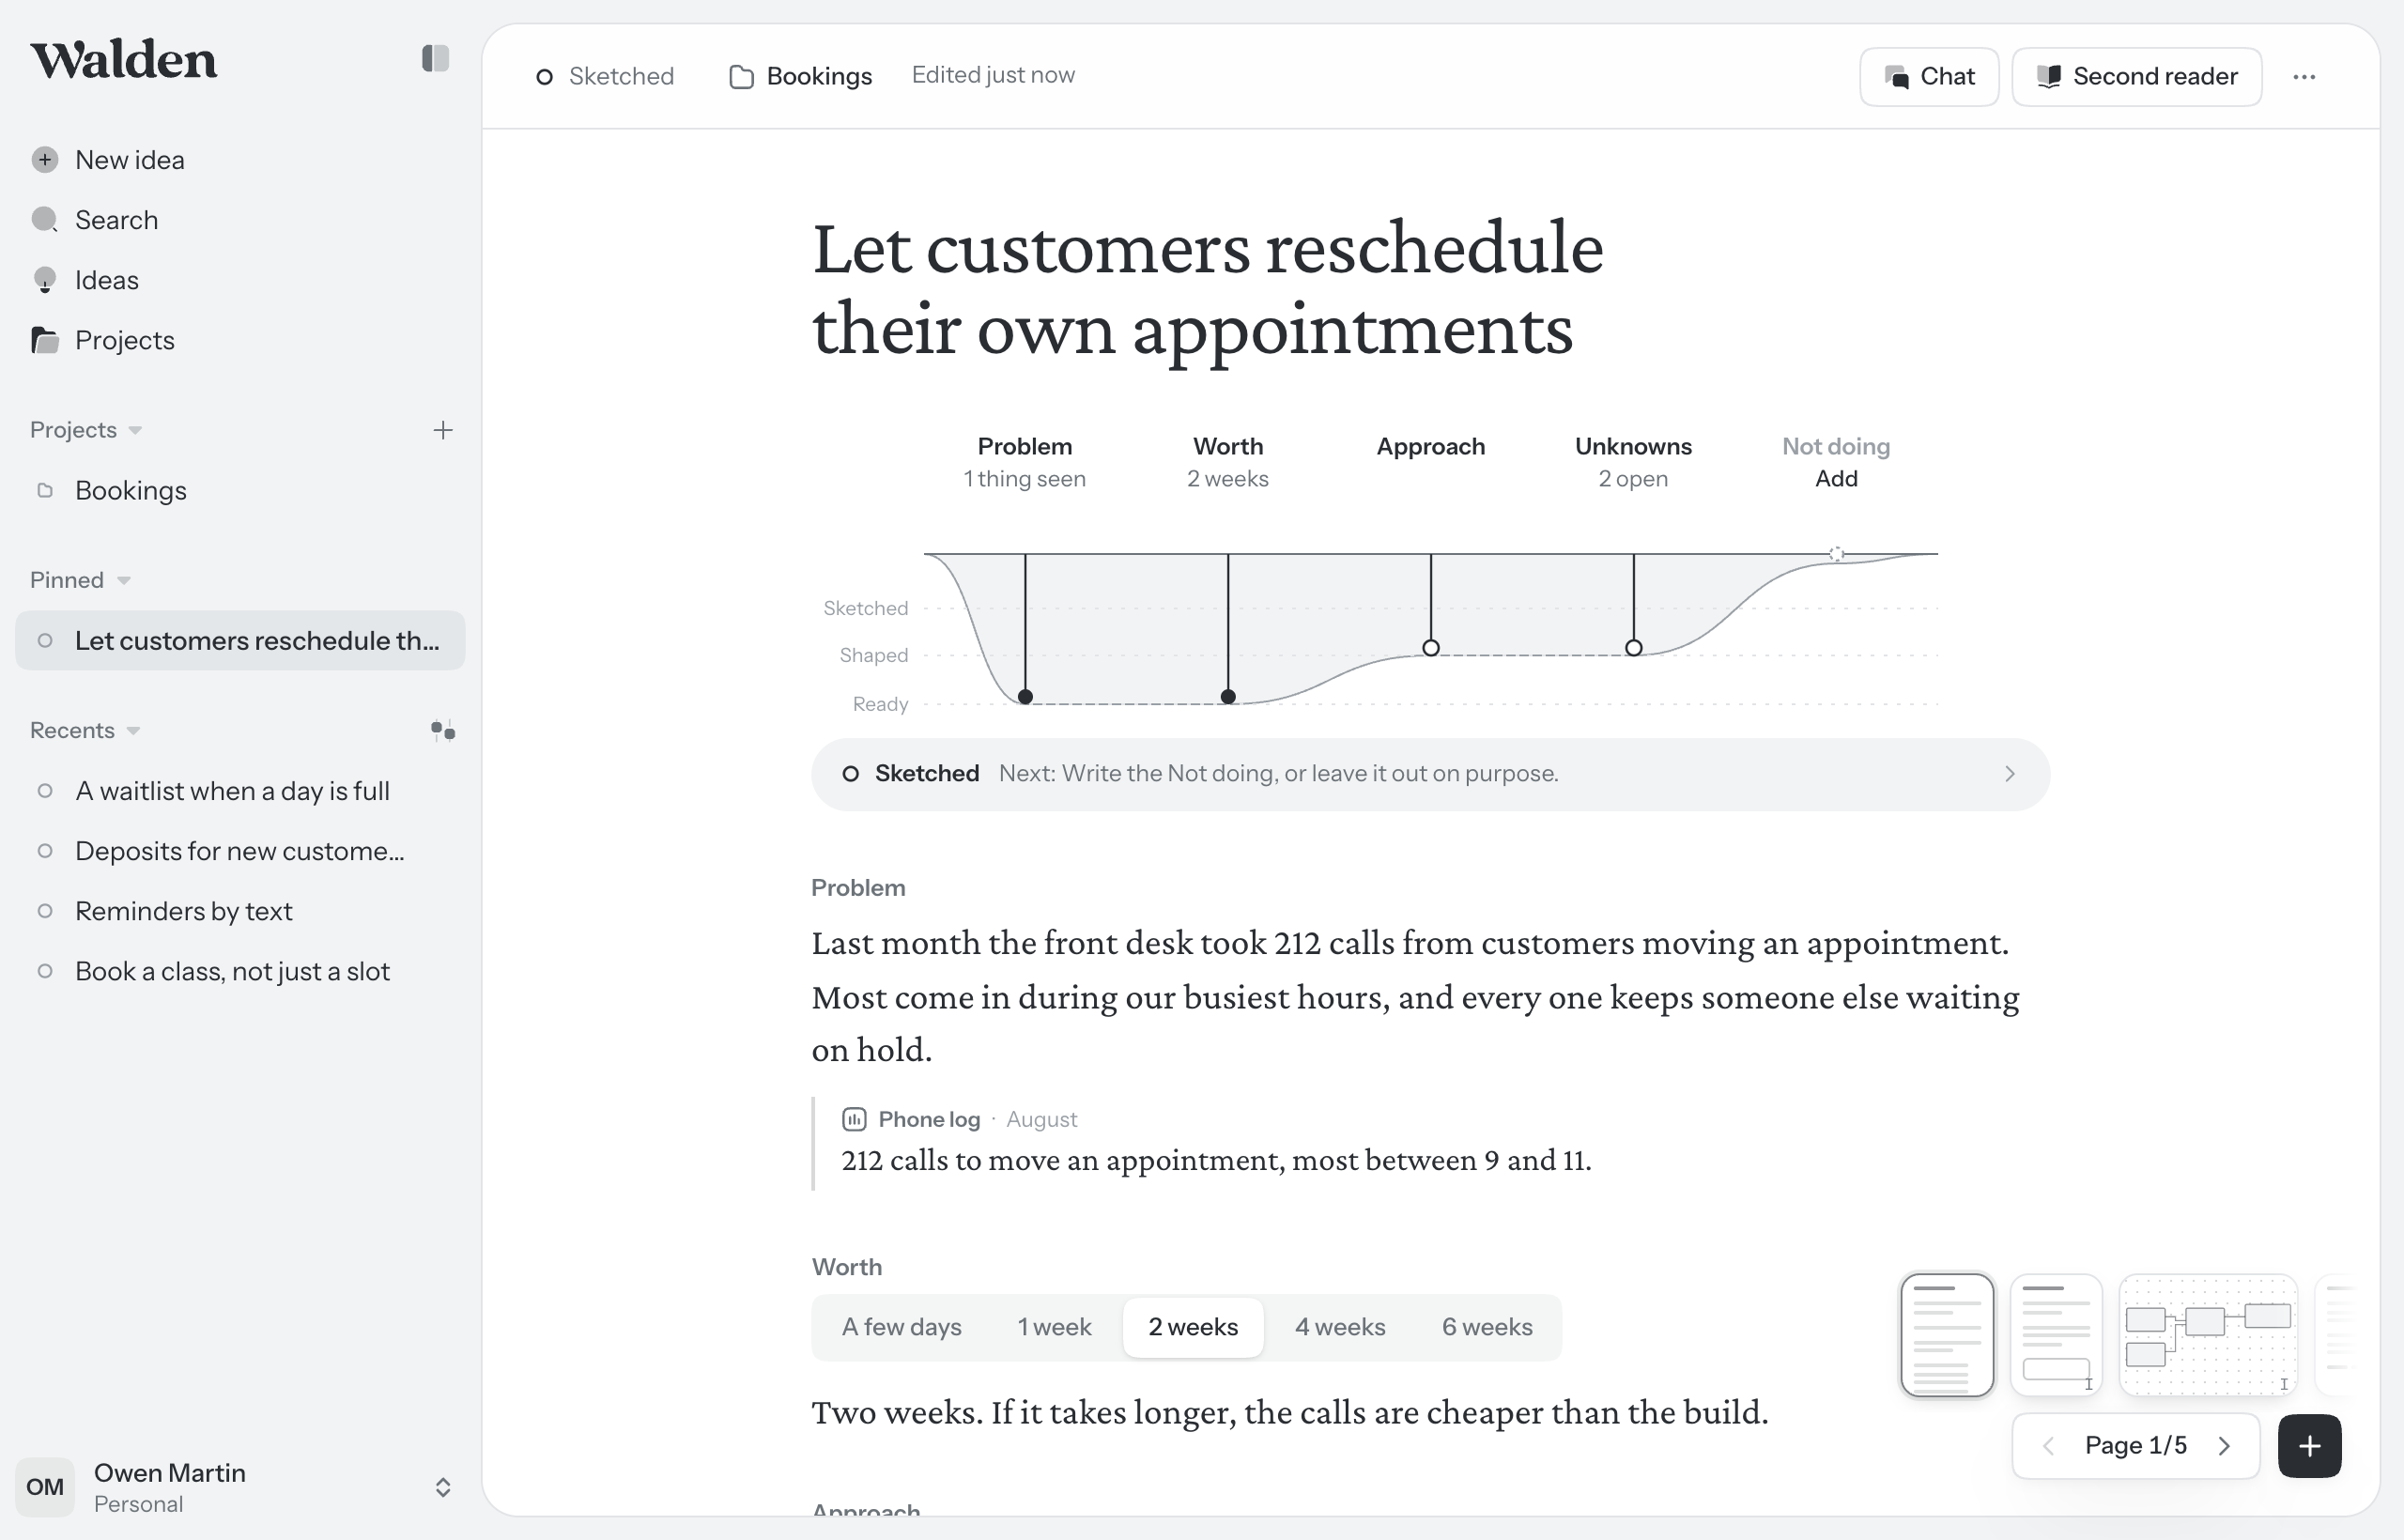Click the Sketched status indicator in header

(605, 77)
